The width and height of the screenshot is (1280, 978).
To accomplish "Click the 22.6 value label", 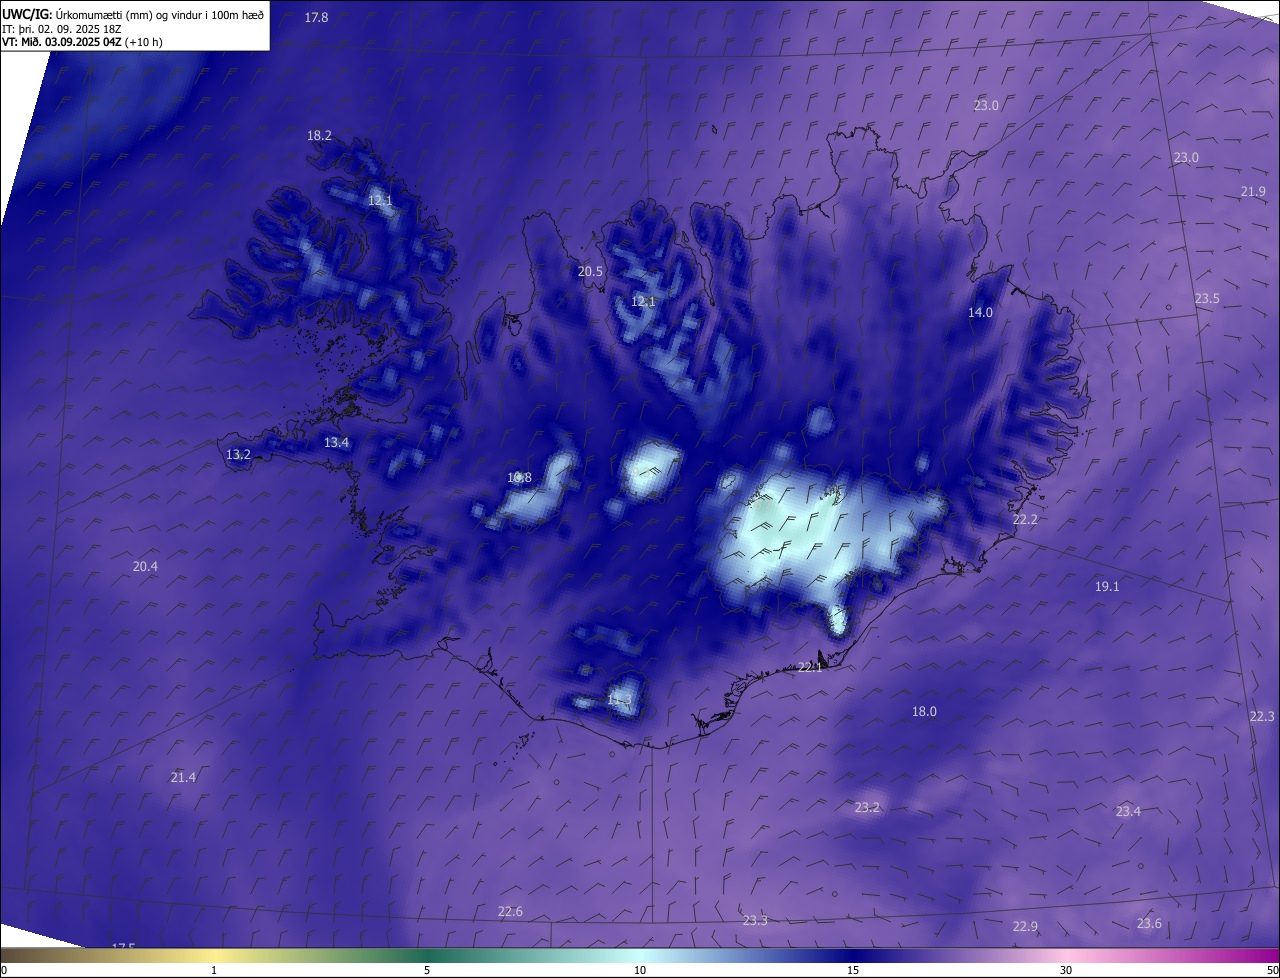I will 510,912.
